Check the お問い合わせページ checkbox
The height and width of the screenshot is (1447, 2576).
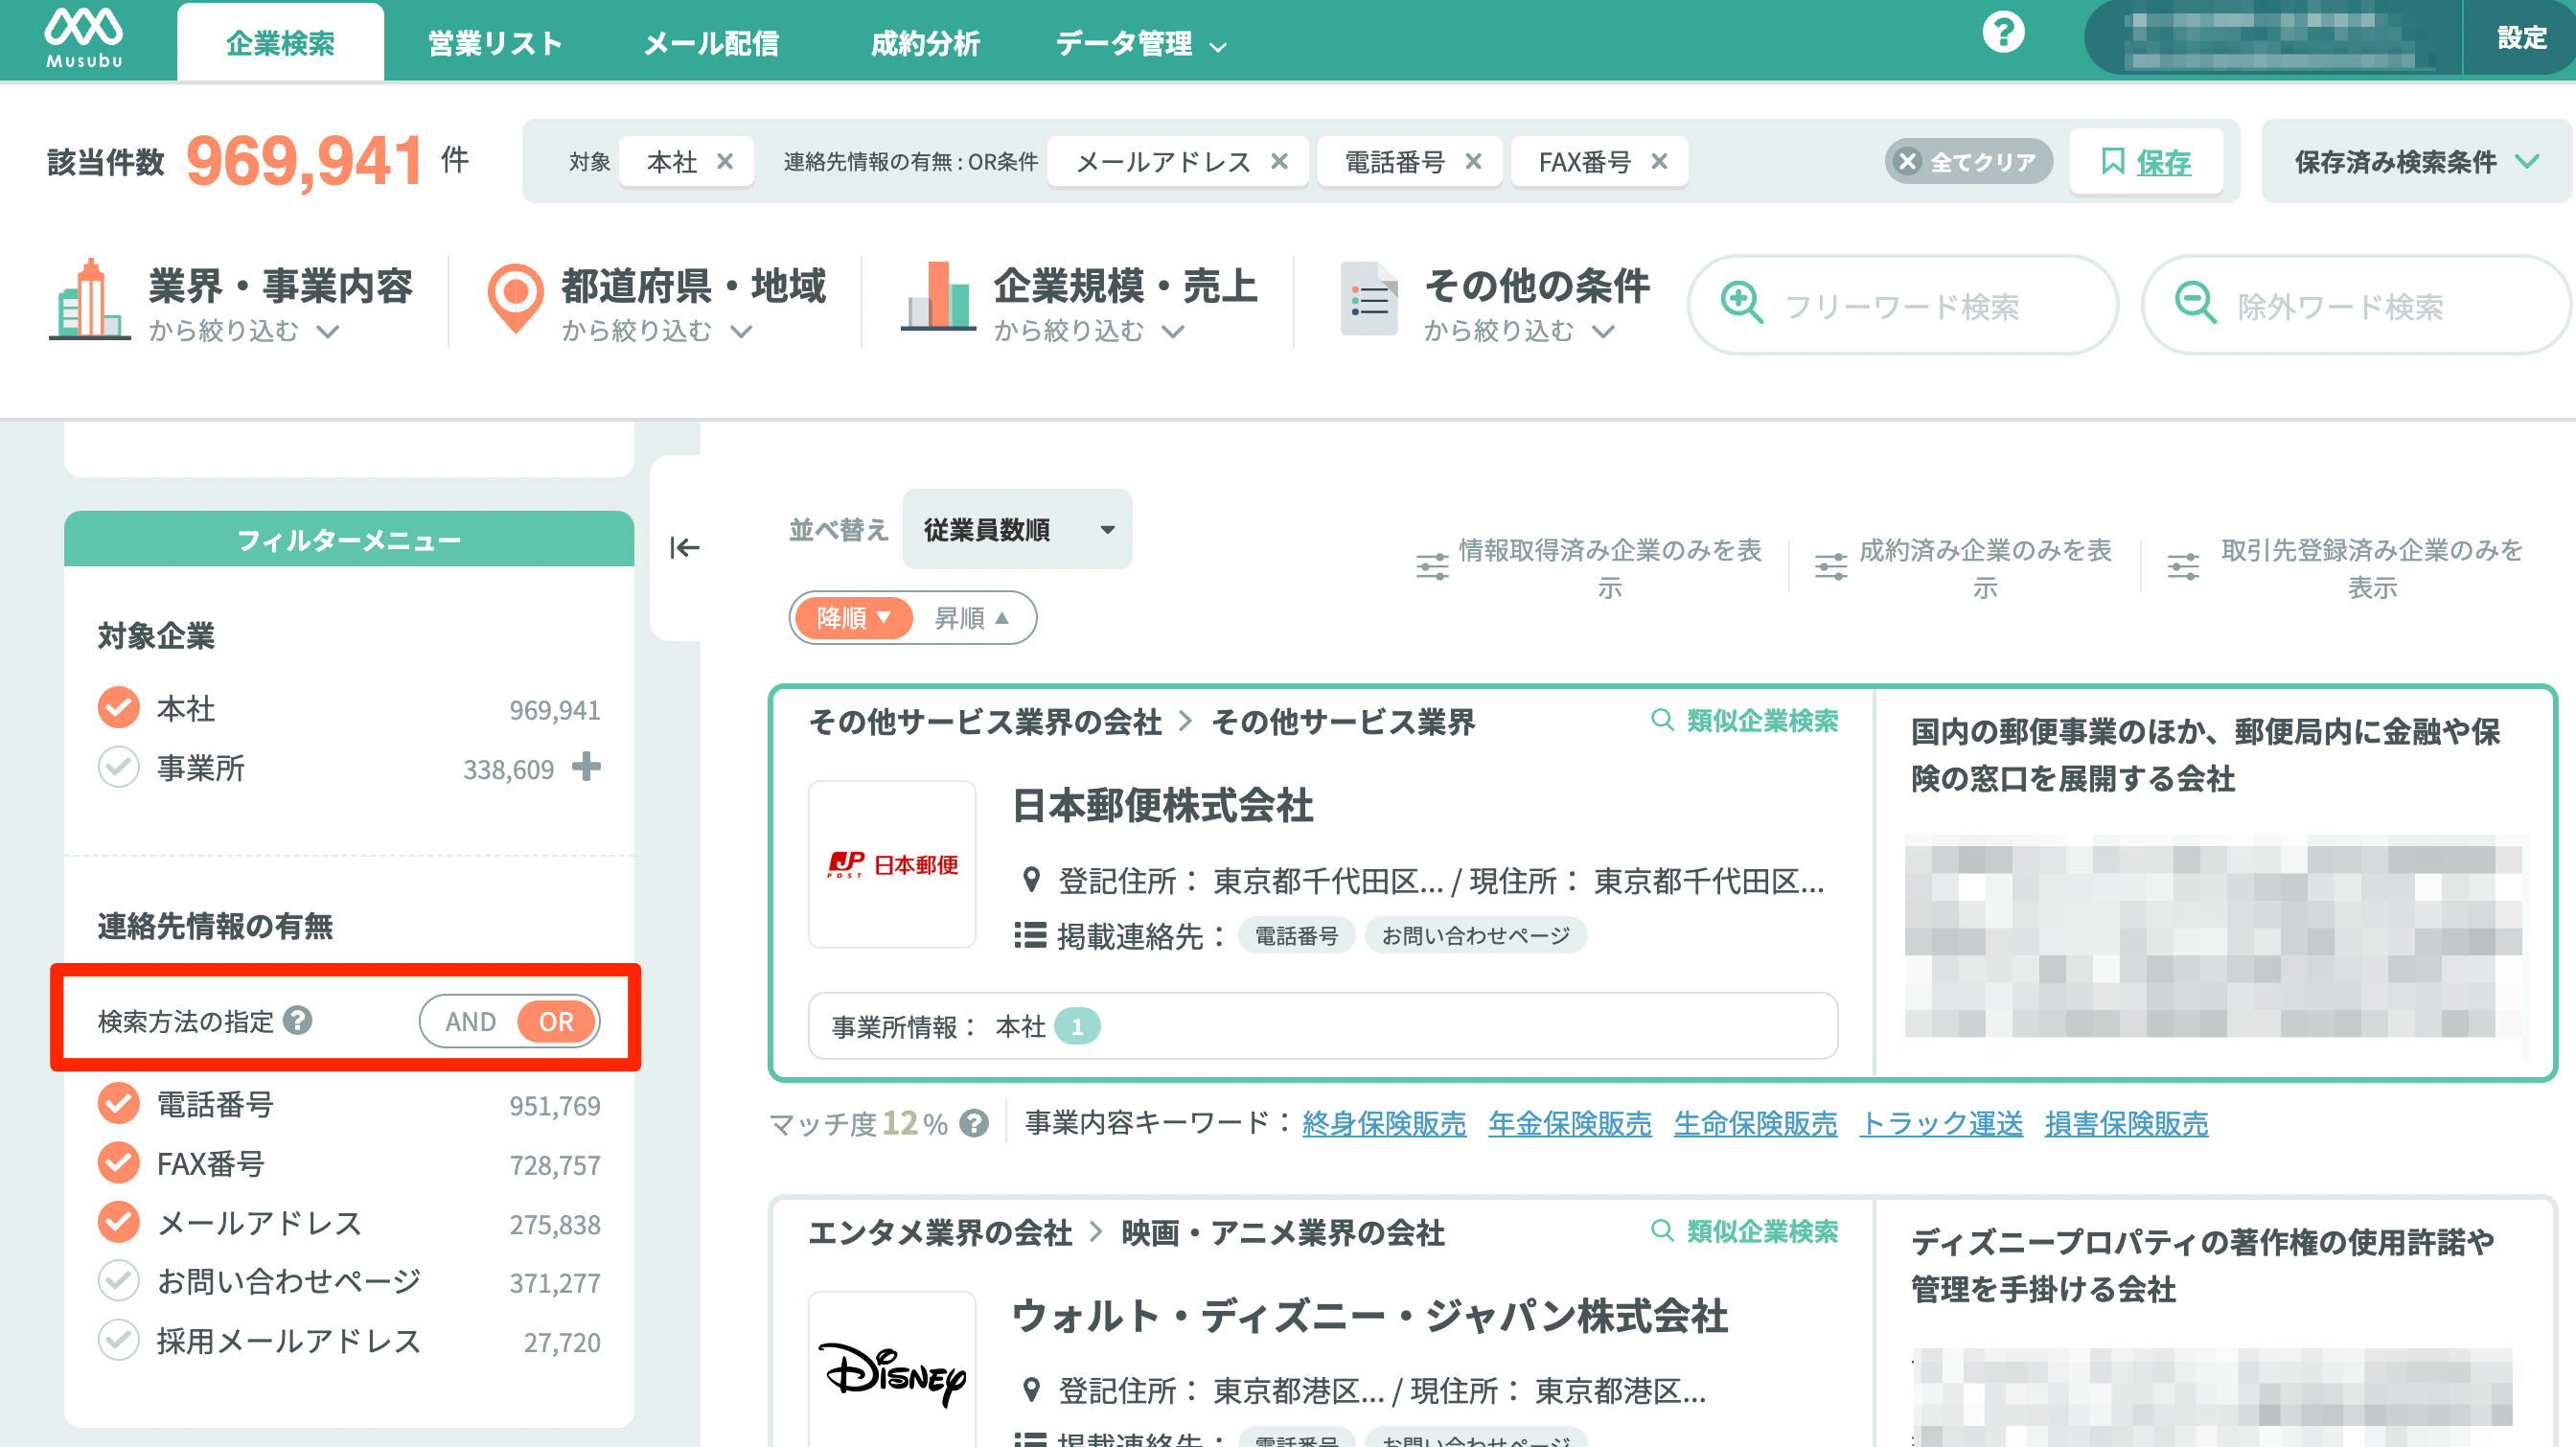pyautogui.click(x=118, y=1281)
